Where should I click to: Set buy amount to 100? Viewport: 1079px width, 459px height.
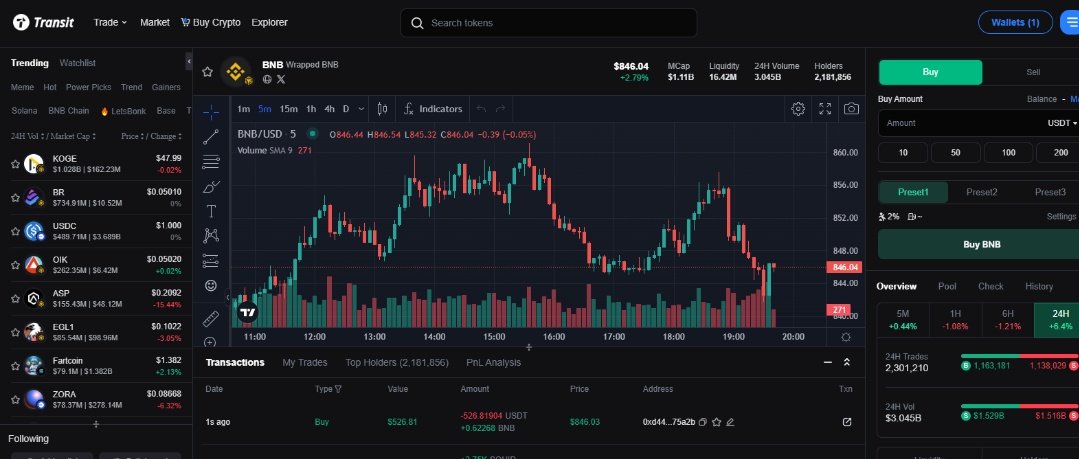(x=1008, y=153)
